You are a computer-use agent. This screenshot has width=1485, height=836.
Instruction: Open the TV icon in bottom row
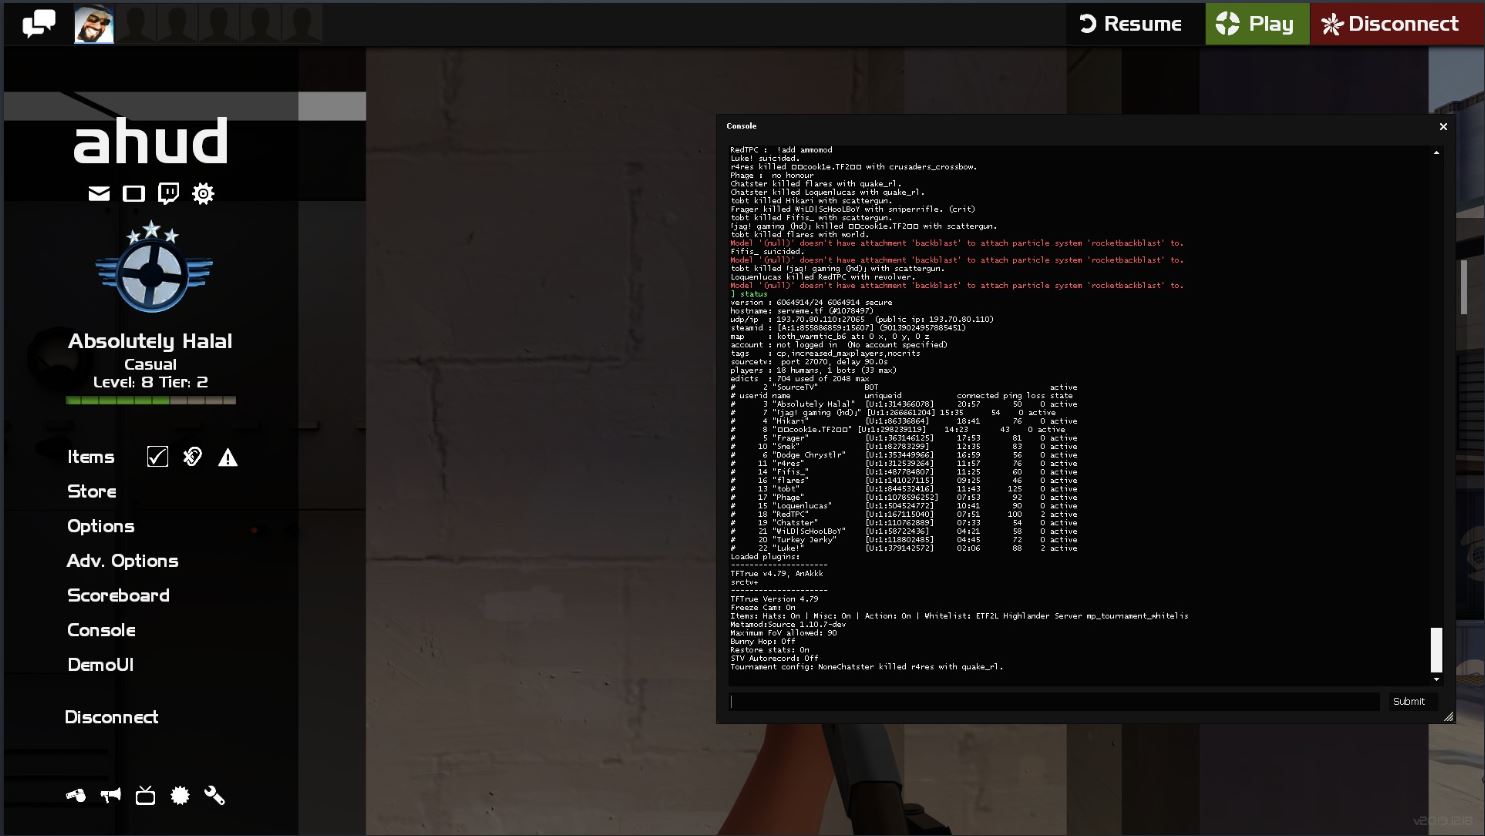pos(146,795)
